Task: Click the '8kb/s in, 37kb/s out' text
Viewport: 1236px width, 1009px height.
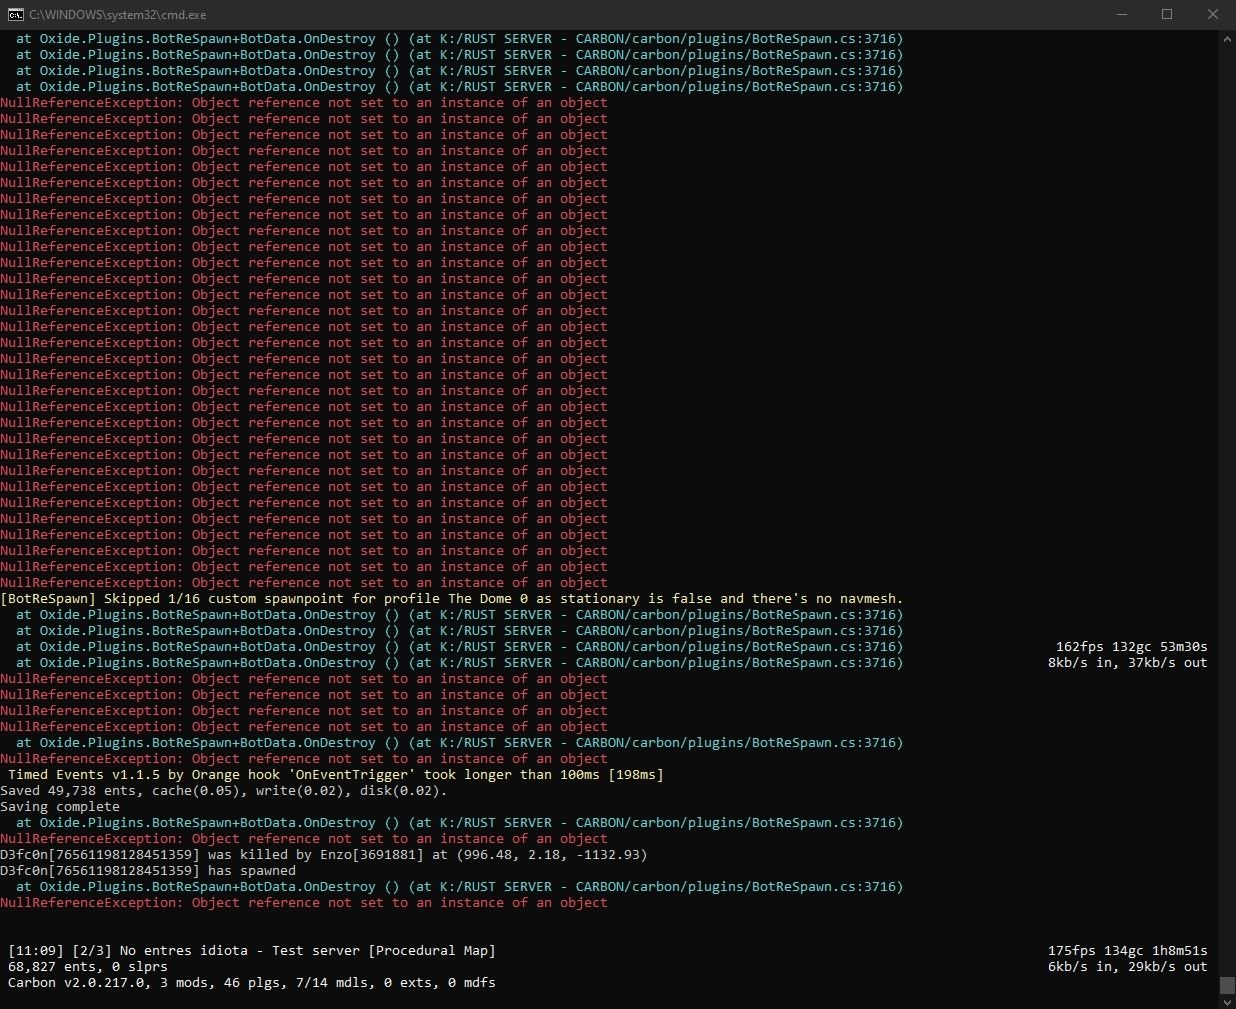Action: [1127, 663]
